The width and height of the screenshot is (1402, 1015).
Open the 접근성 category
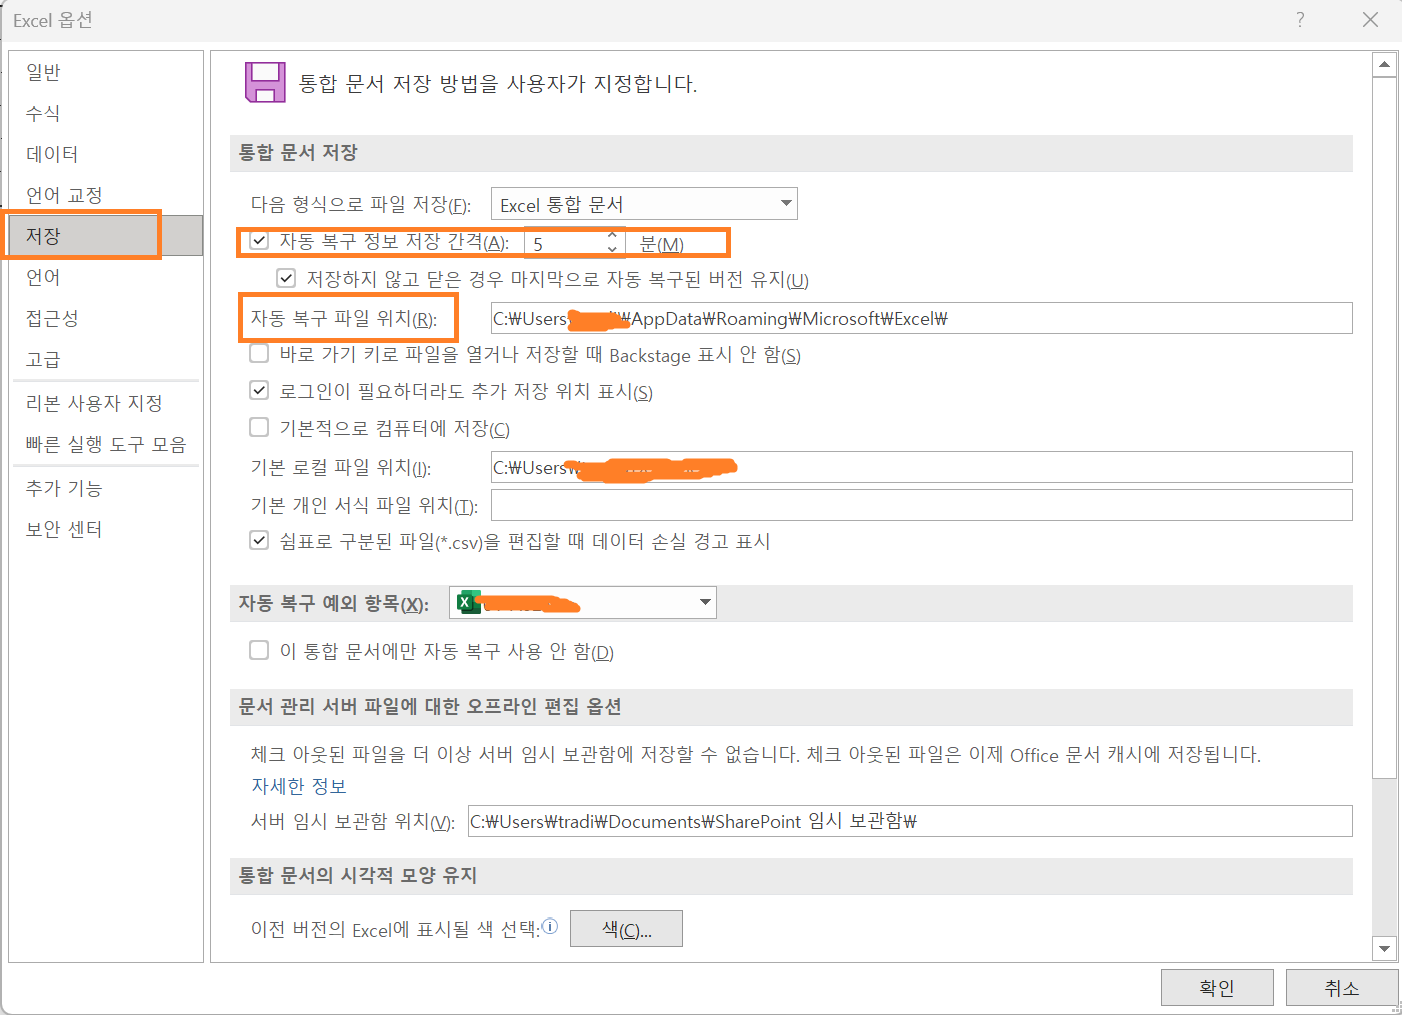pos(52,318)
